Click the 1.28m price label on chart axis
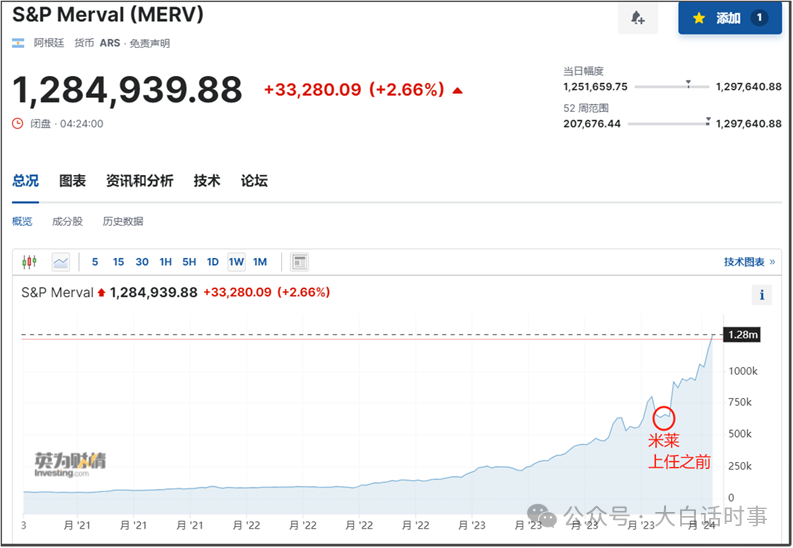The width and height of the screenshot is (793, 548). pyautogui.click(x=741, y=334)
